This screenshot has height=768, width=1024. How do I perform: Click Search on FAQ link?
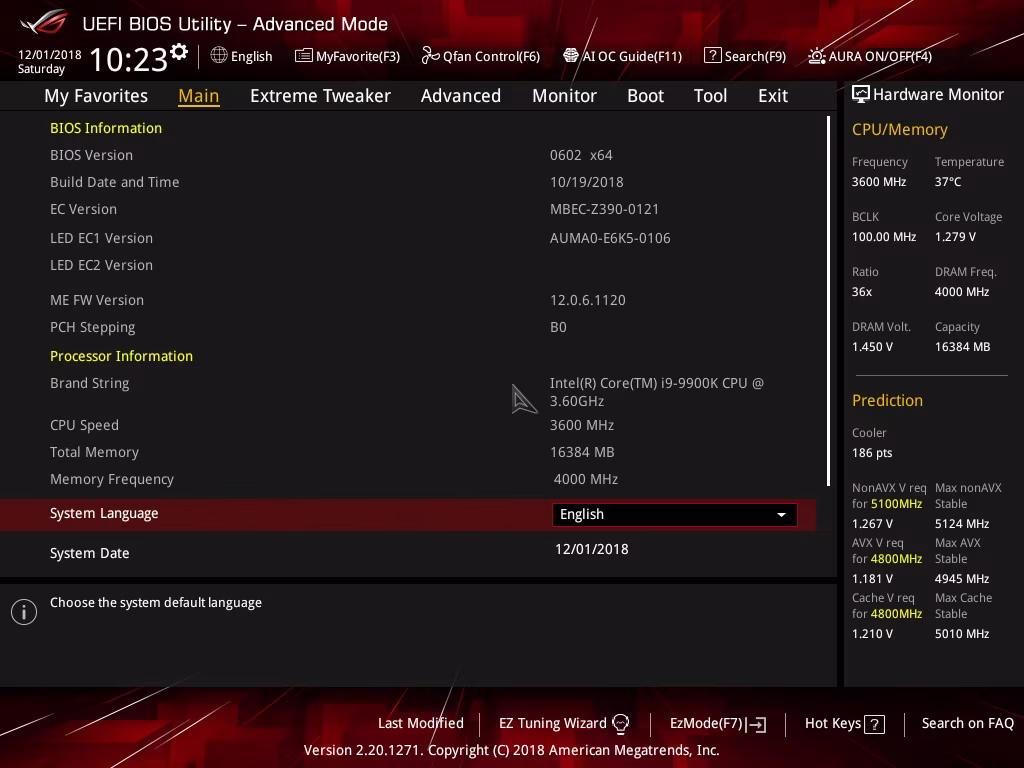pyautogui.click(x=967, y=724)
